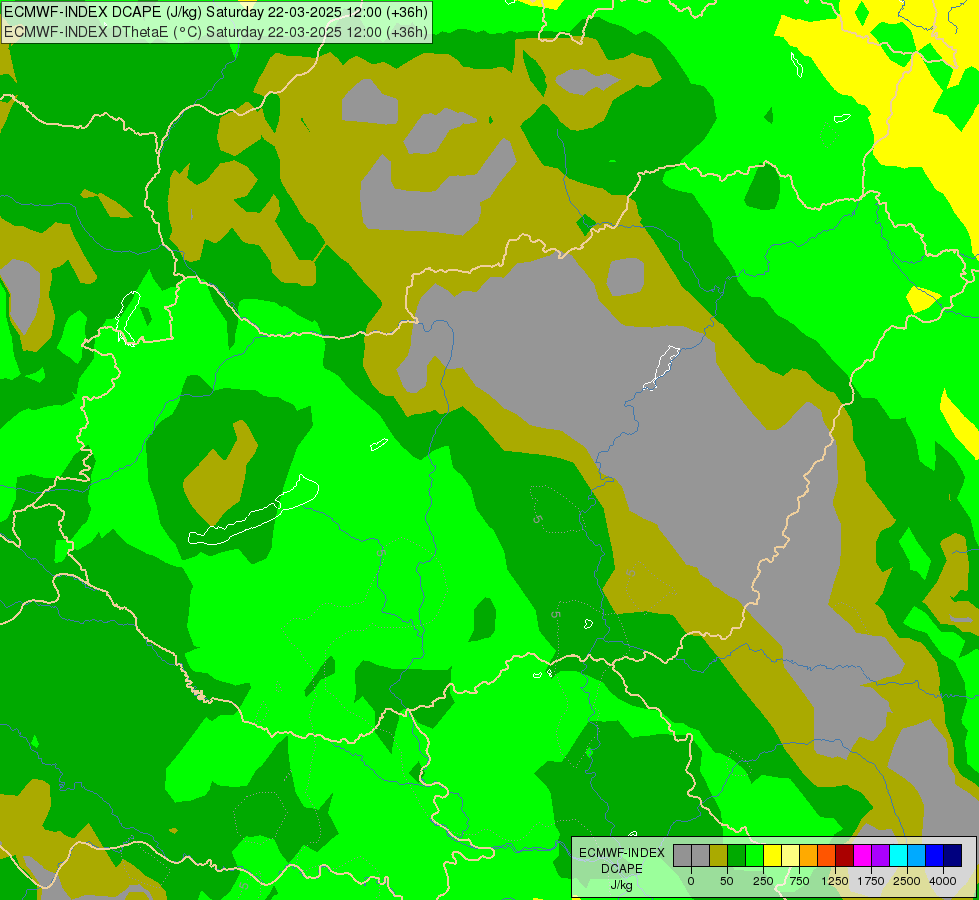Click the DCAPE label in the legend box
The height and width of the screenshot is (900, 979).
coord(622,869)
